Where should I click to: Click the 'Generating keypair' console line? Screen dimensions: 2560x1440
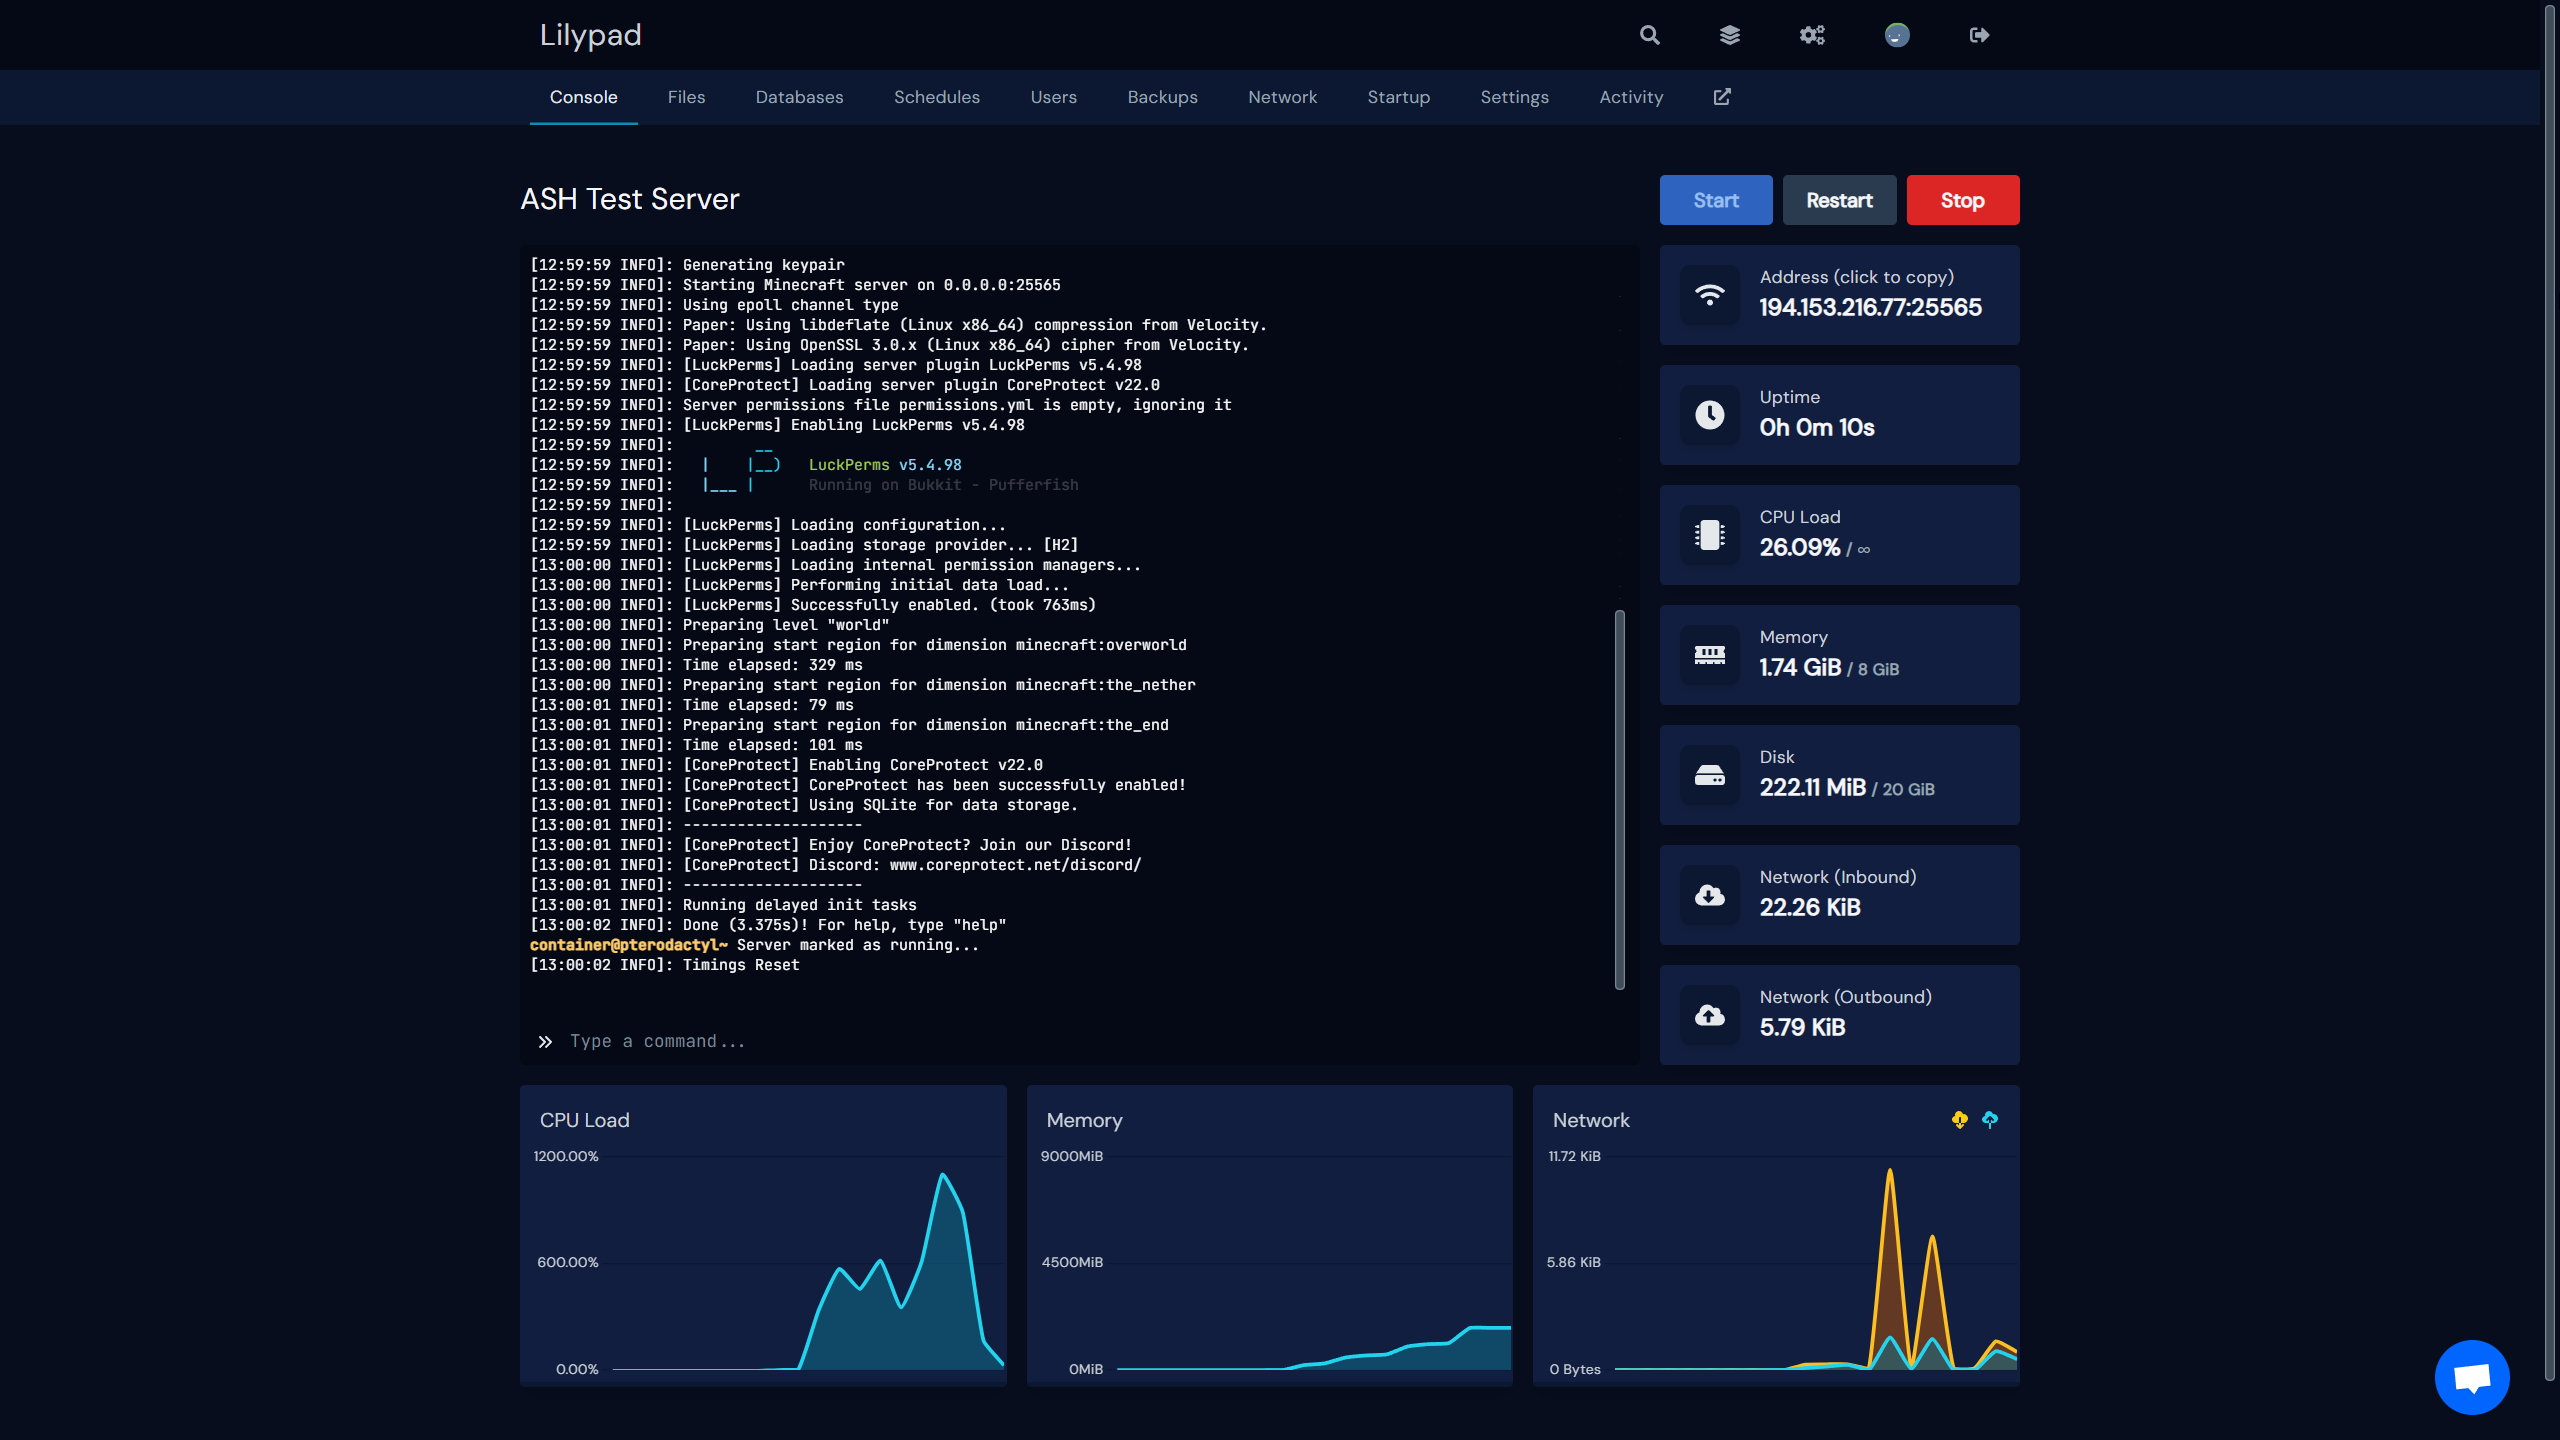(687, 265)
